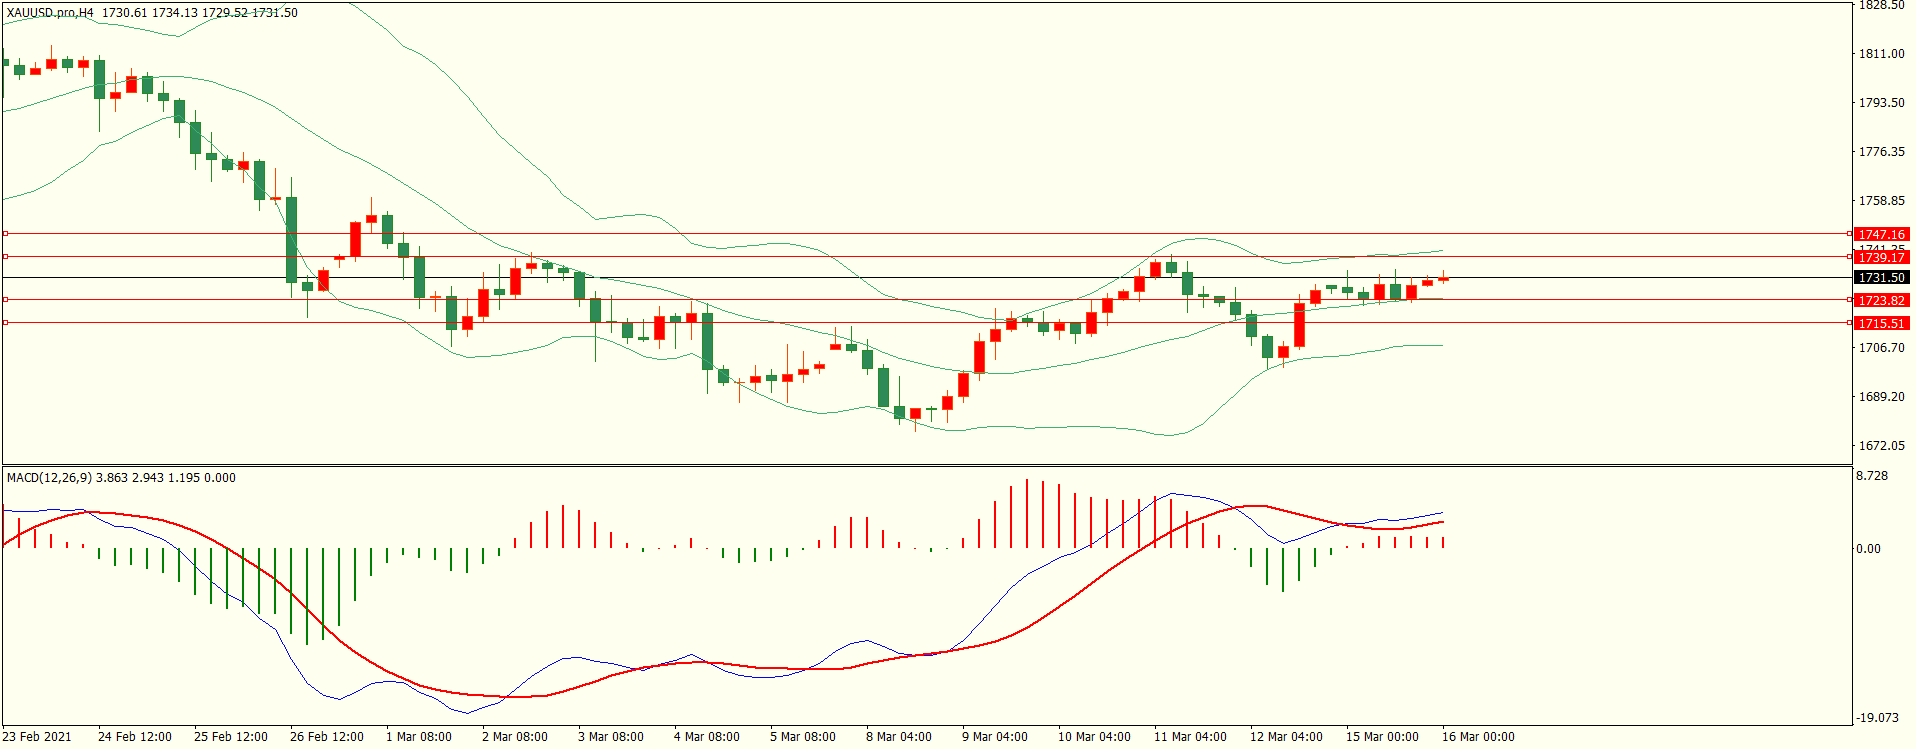Screen dimensions: 1916x749
Task: Click the 1828.50 value on price axis
Action: [1881, 6]
